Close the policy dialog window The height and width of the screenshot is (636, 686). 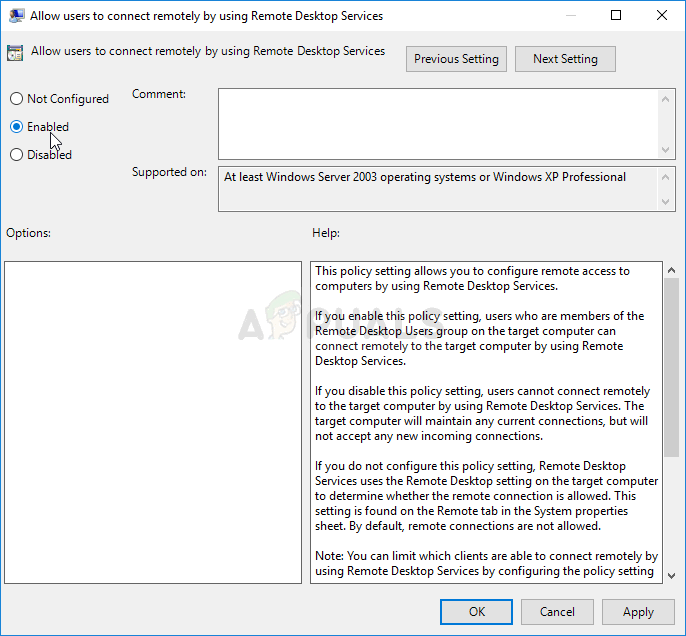662,15
